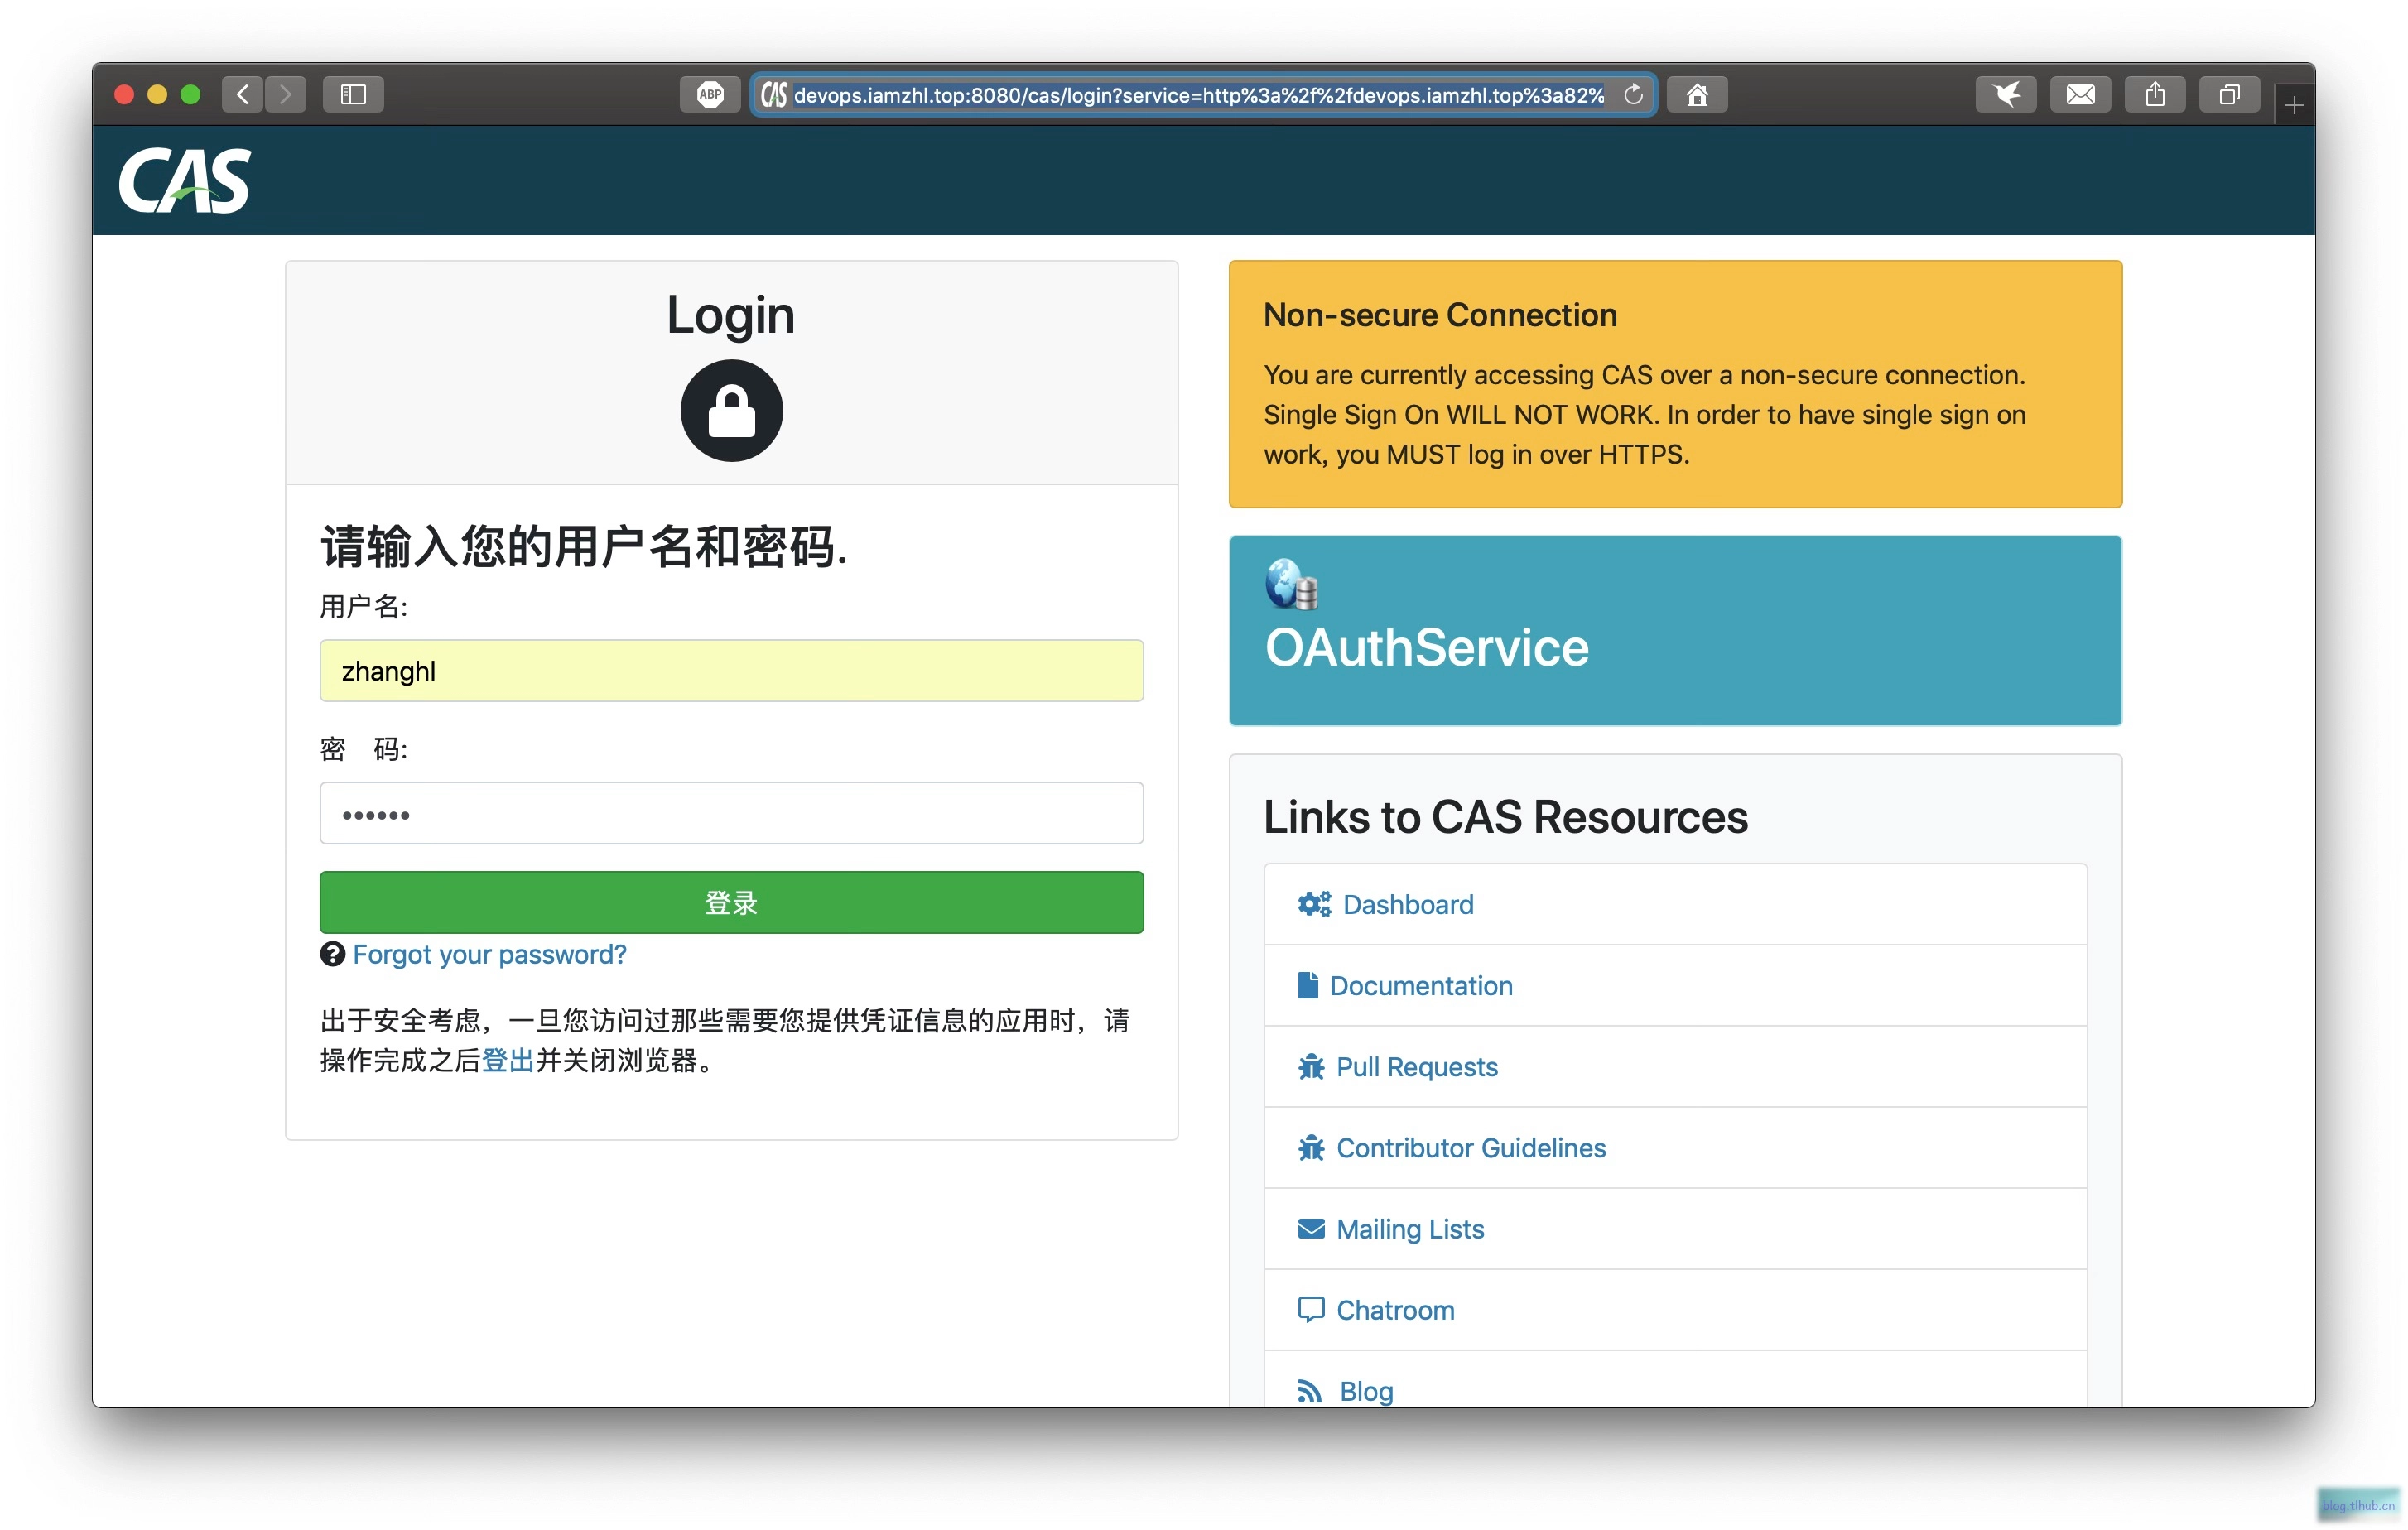Open Forgot your password link
This screenshot has width=2408, height=1530.
point(489,954)
